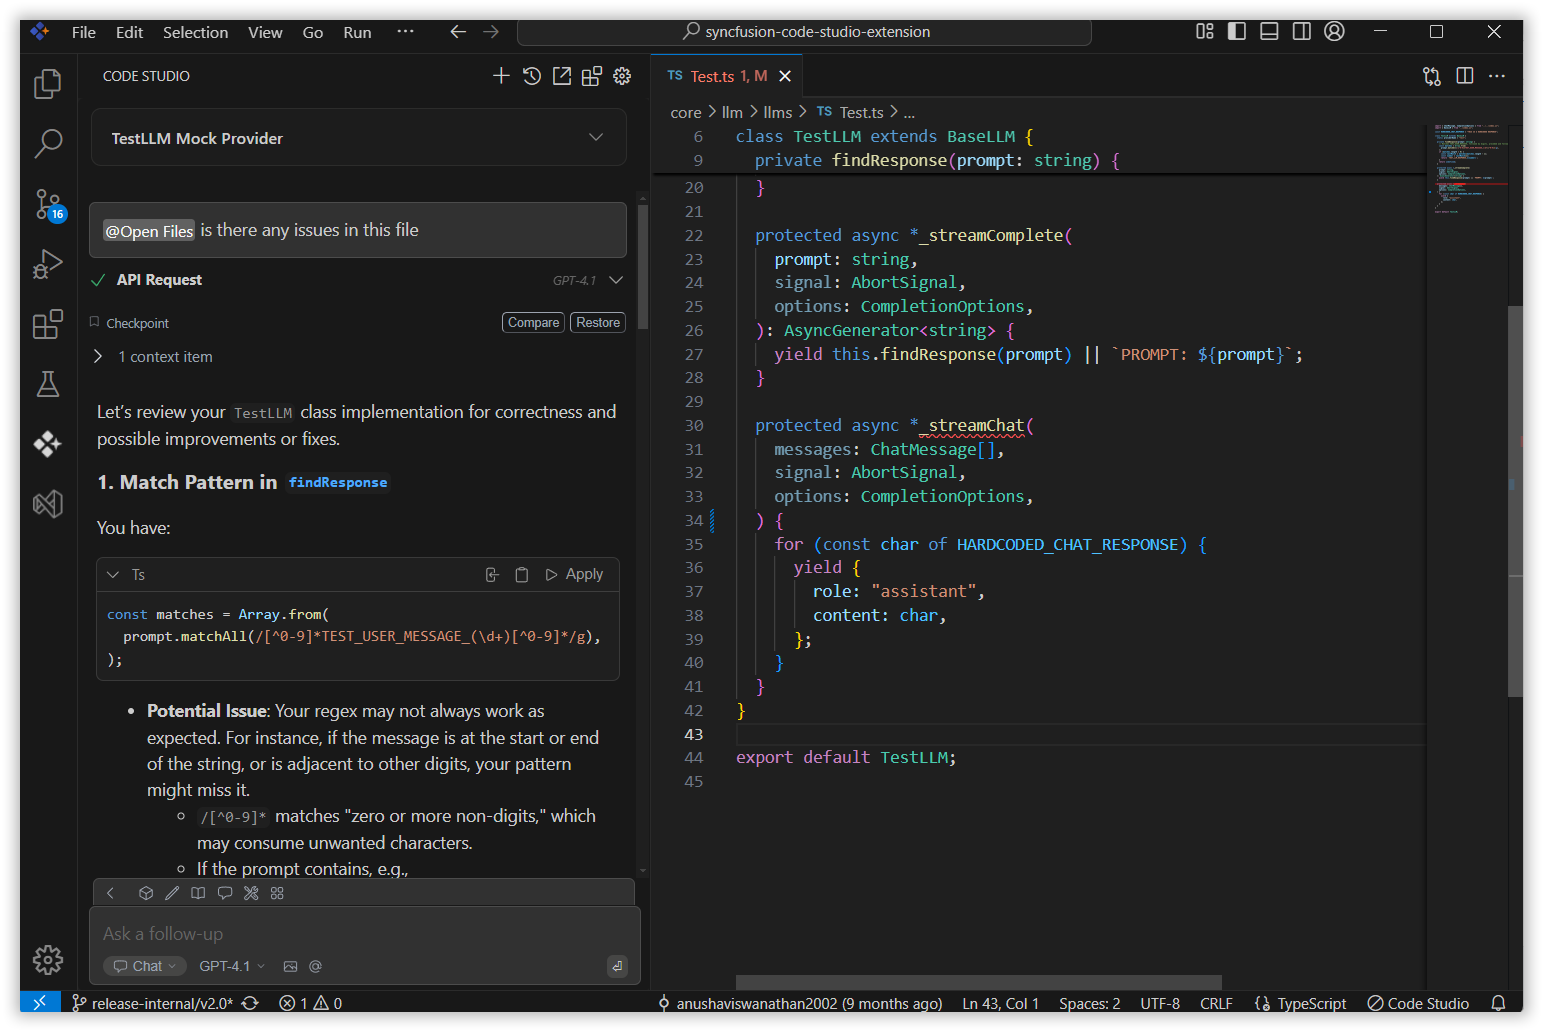The height and width of the screenshot is (1032, 1544).
Task: Open Run and Debug view
Action: 48,264
